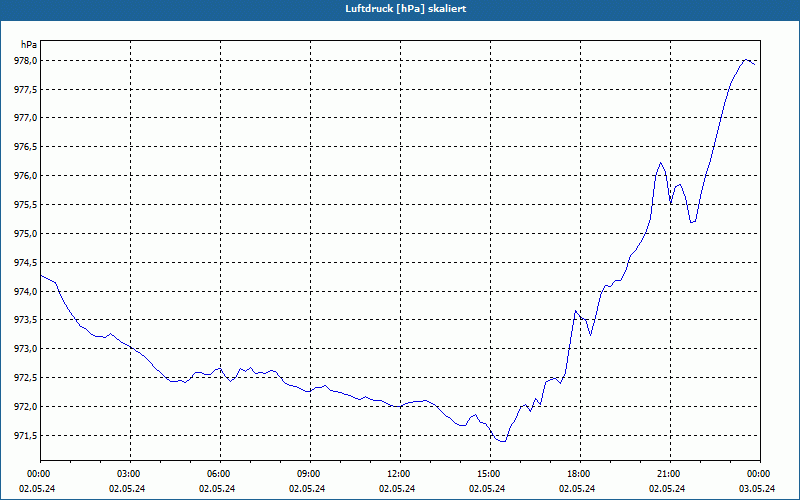Click the 02.05.24 date beneath 06:00
Screen dimensions: 800x500
tap(217, 489)
